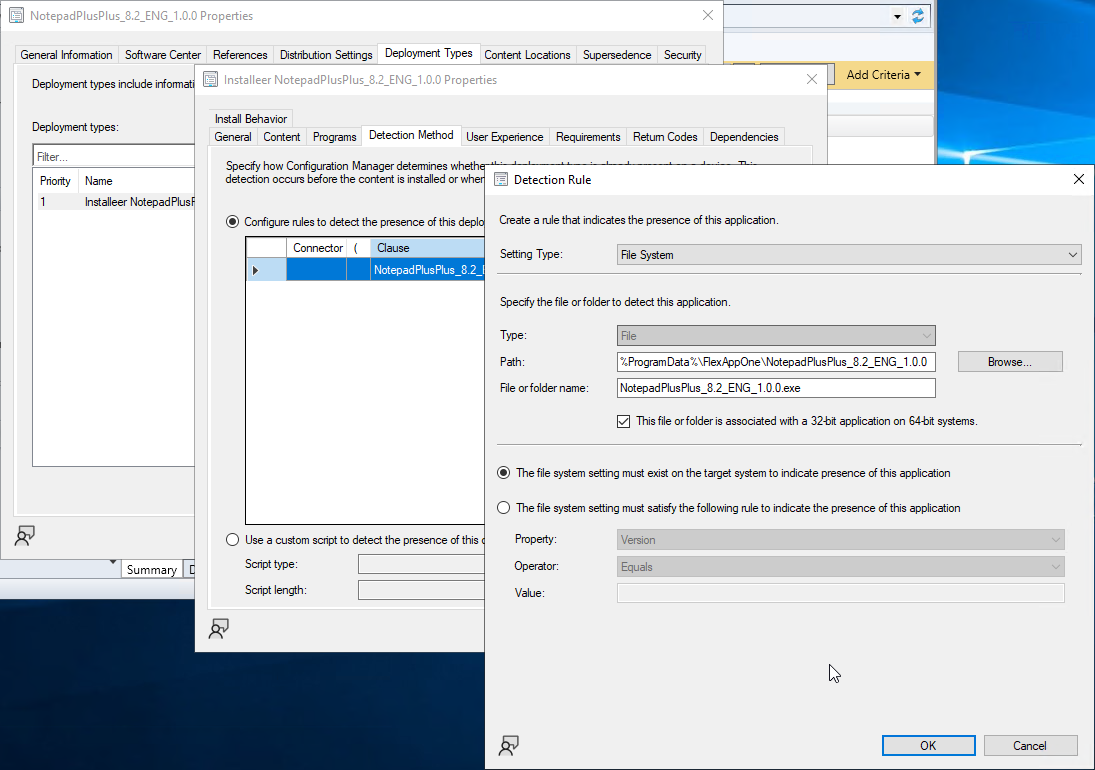Click feedback icon in Detection Rule dialog
The height and width of the screenshot is (770, 1095).
coord(509,745)
